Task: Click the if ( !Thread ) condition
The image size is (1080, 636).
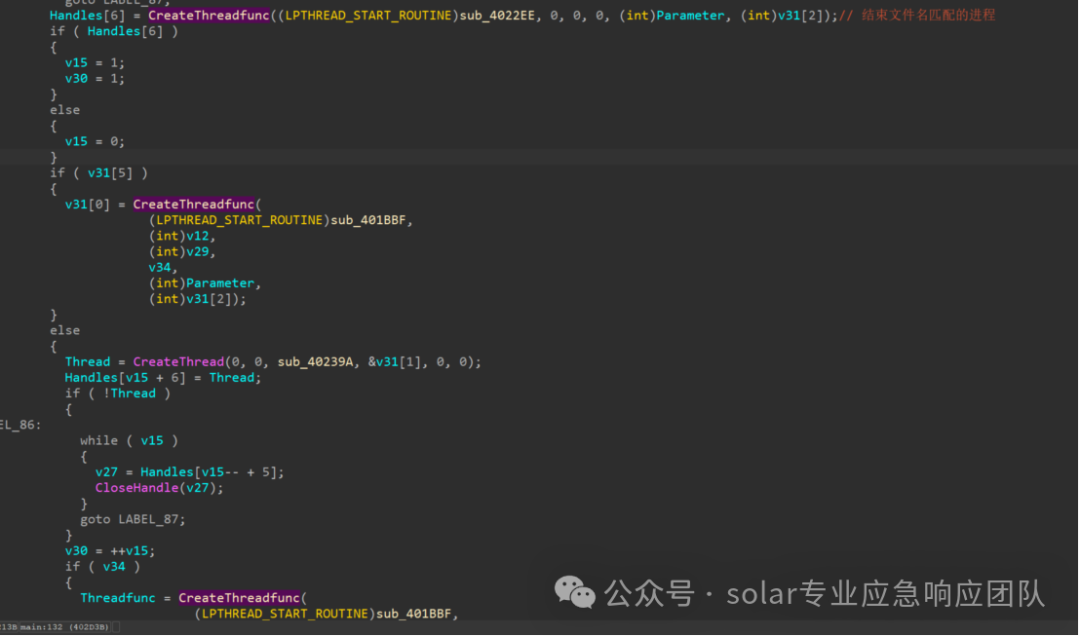Action: 118,393
